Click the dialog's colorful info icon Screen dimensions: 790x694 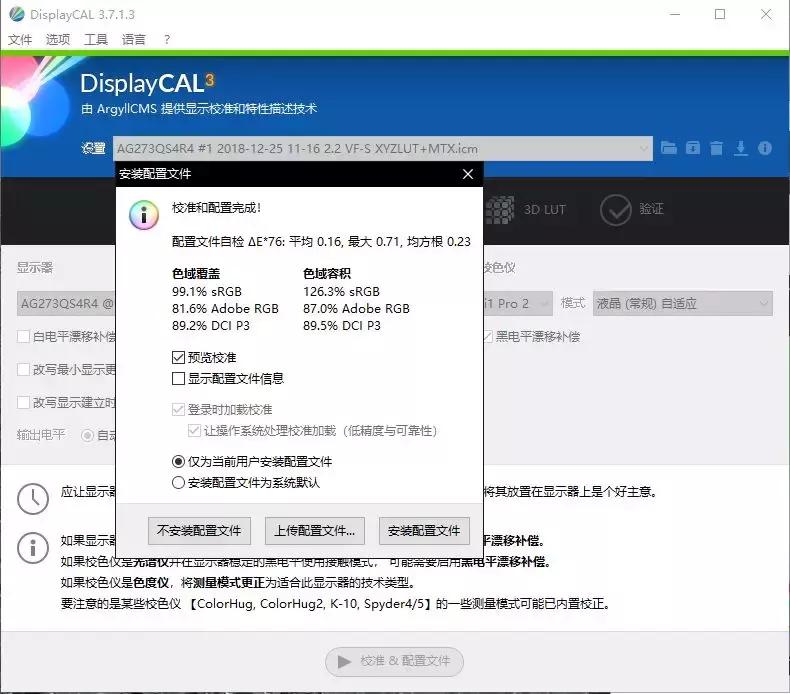pyautogui.click(x=144, y=214)
